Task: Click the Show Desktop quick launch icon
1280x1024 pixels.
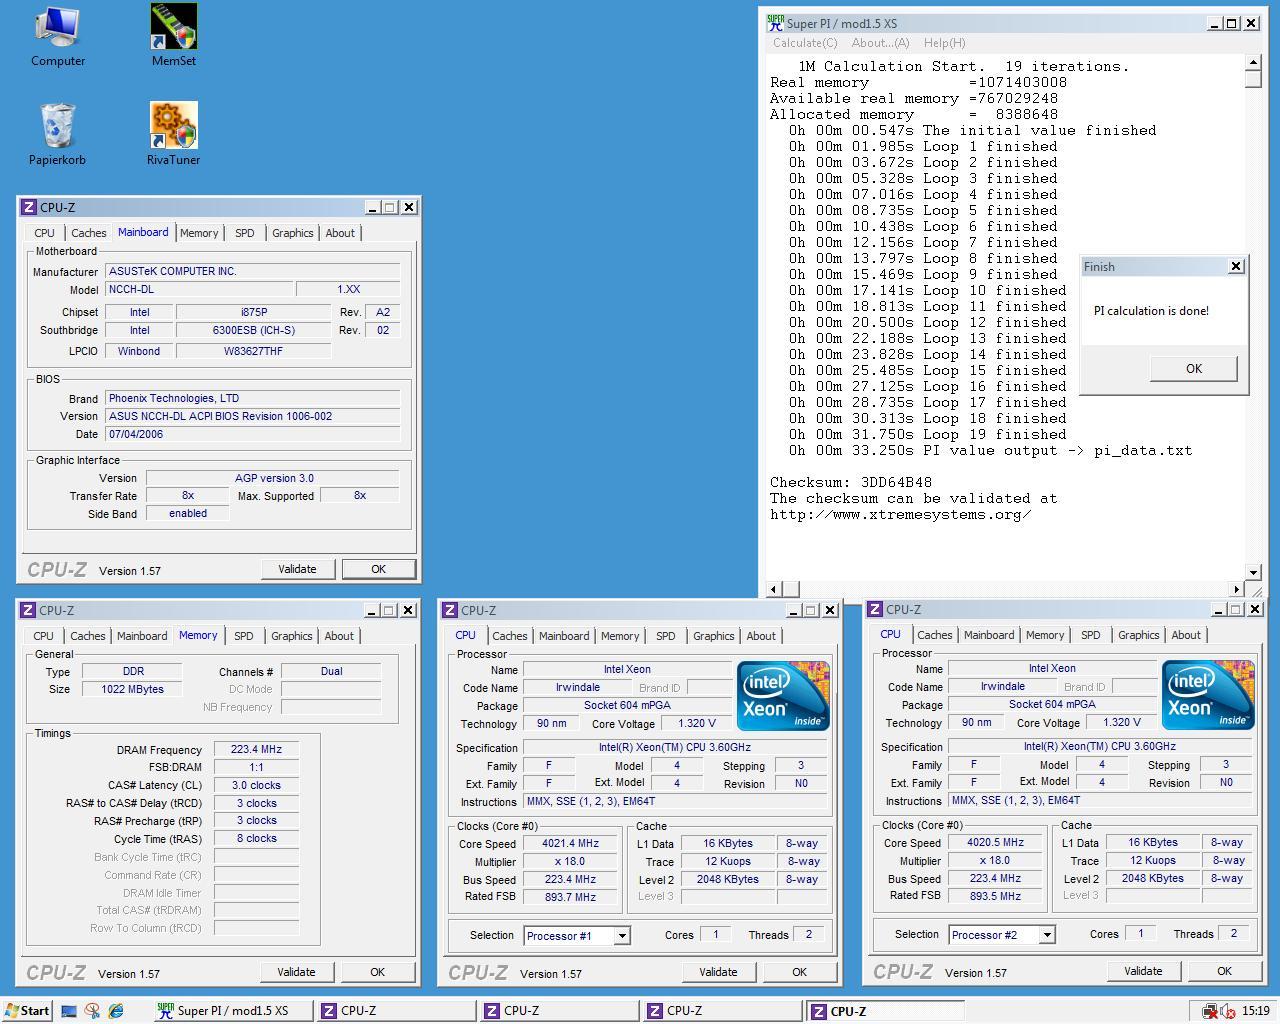Action: [x=69, y=1011]
